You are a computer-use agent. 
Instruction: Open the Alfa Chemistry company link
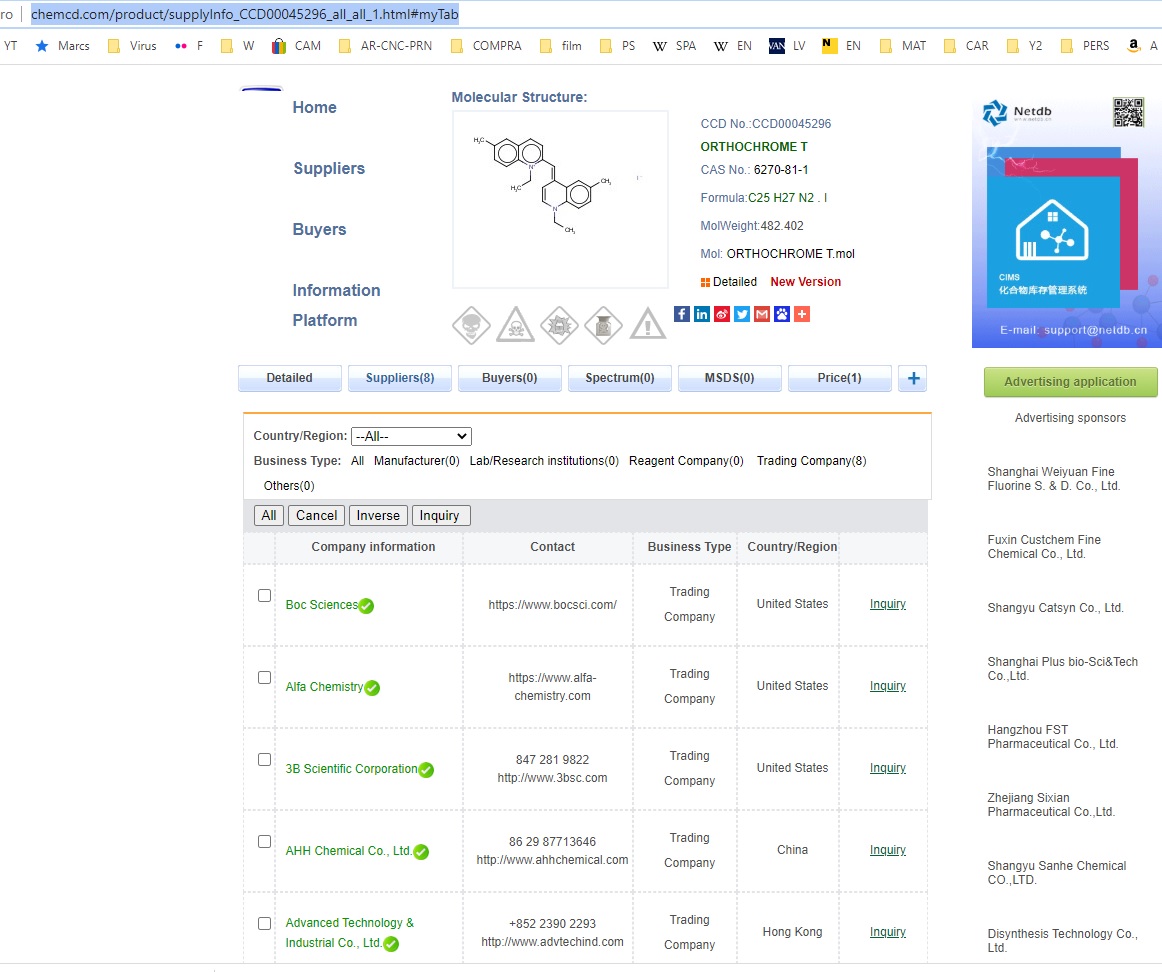pos(325,688)
